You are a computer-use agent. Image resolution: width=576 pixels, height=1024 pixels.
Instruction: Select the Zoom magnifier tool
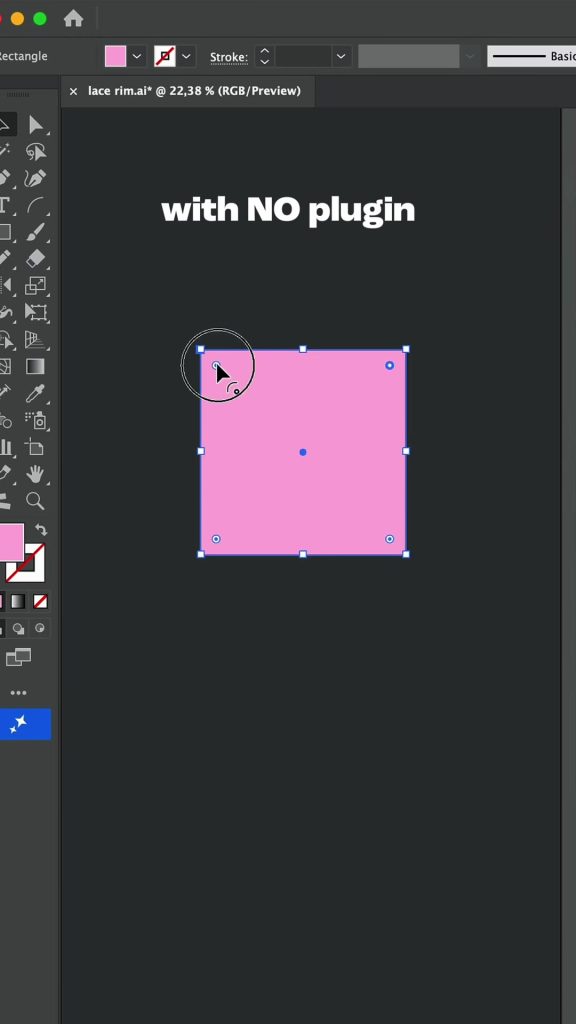35,501
